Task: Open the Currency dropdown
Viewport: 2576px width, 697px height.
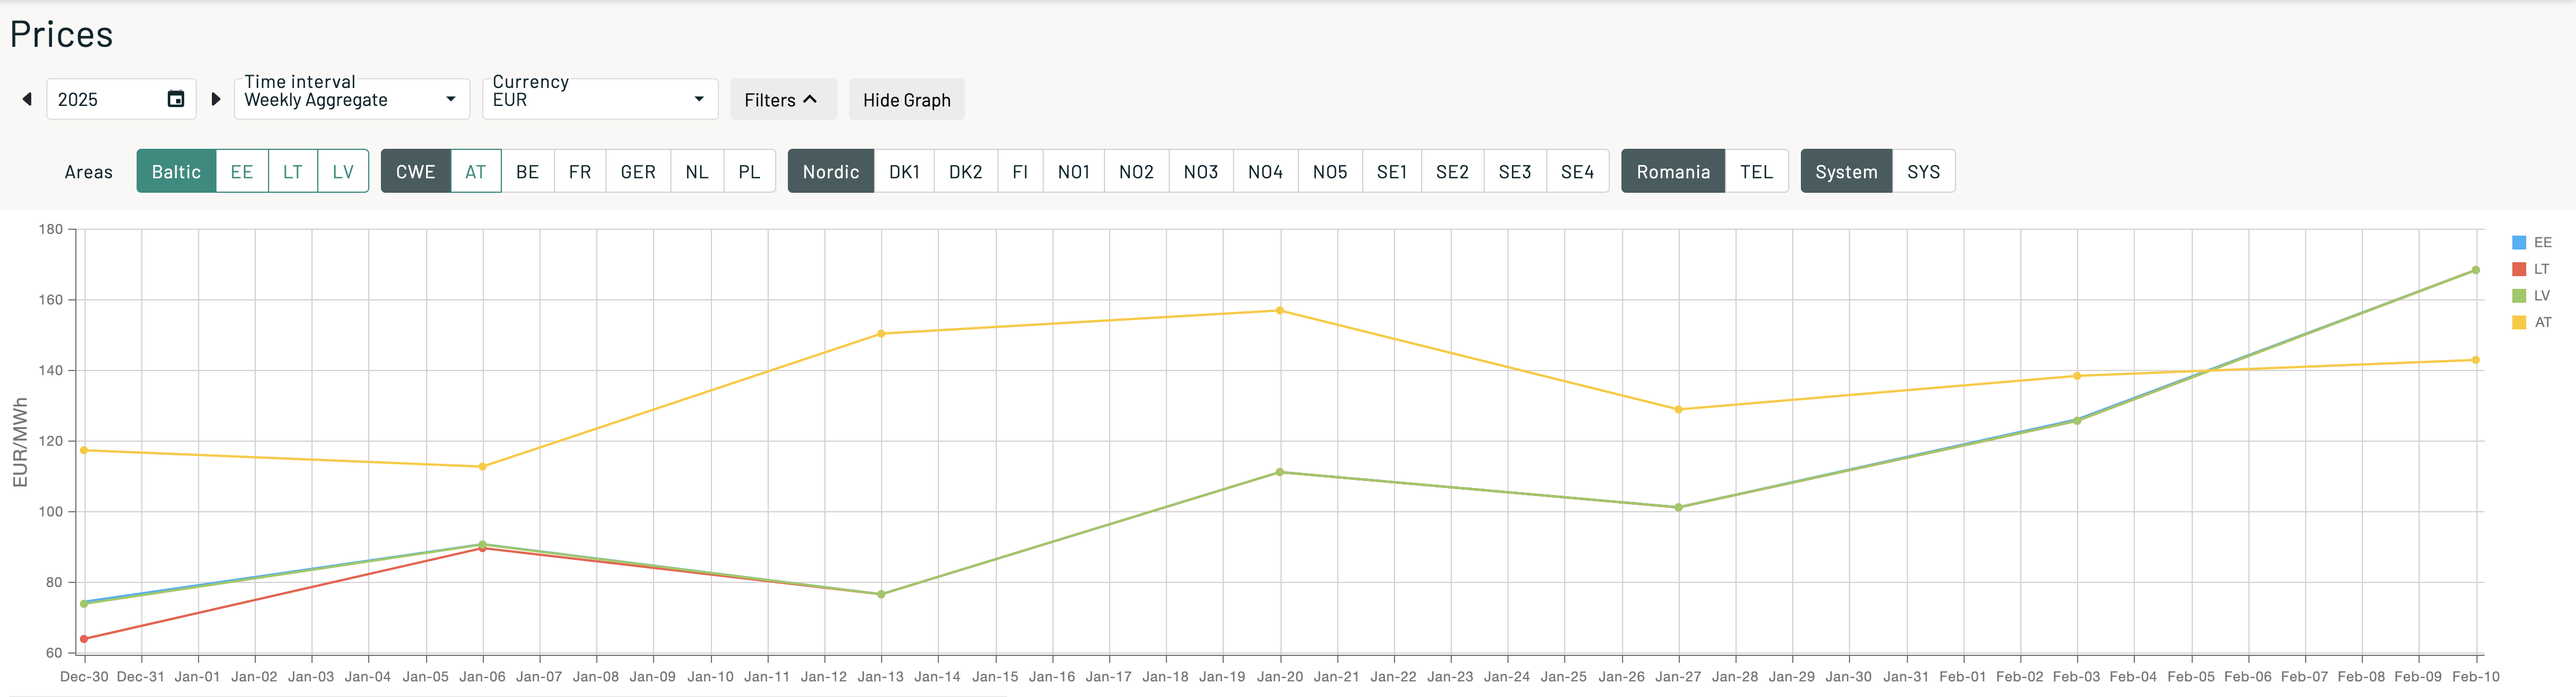Action: click(599, 99)
